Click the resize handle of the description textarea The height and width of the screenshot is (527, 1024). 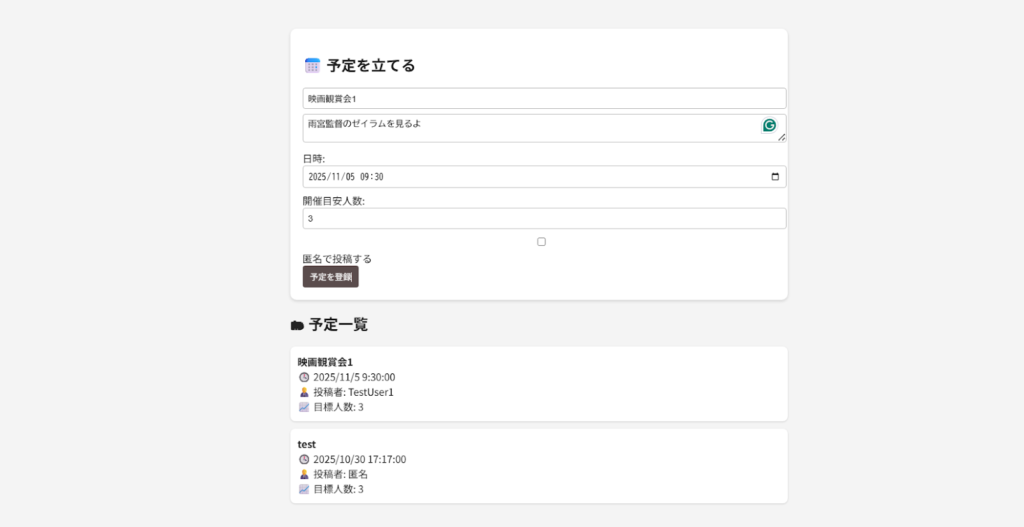pos(782,138)
